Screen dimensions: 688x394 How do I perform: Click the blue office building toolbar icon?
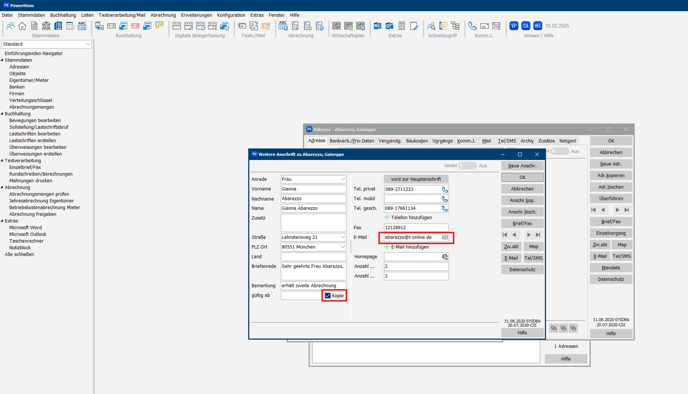(x=58, y=26)
